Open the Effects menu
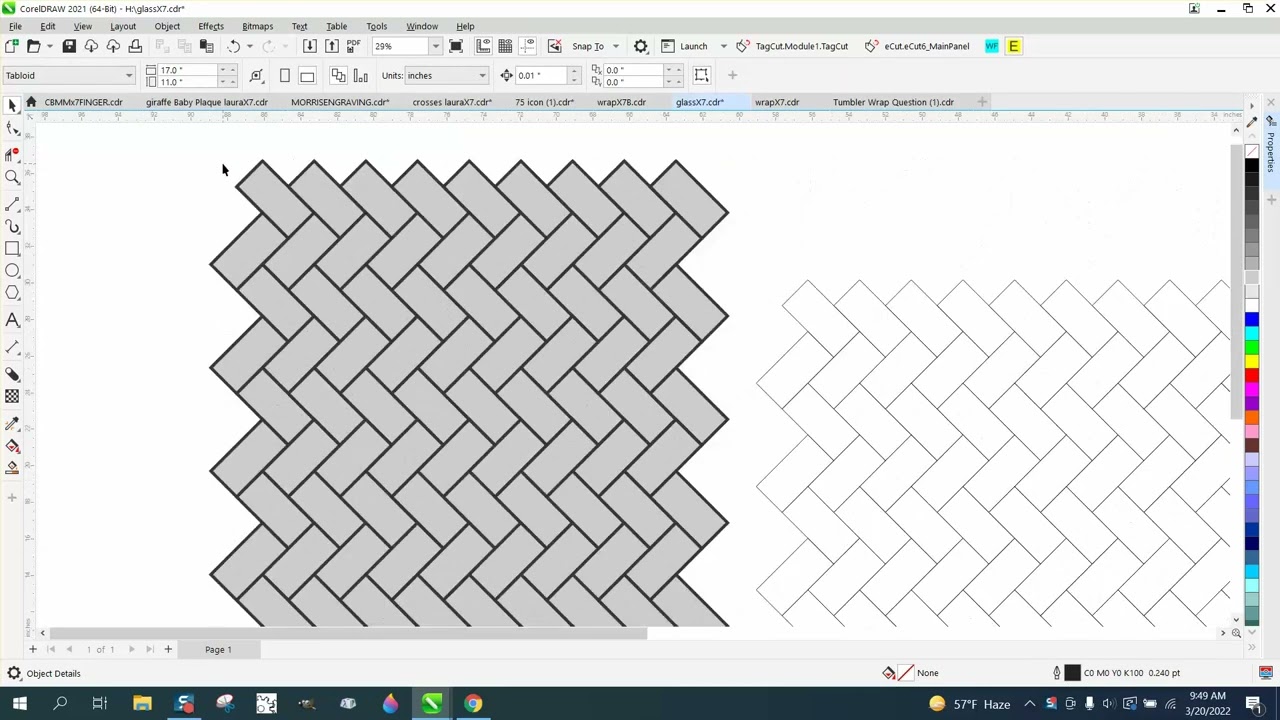Viewport: 1280px width, 720px height. [211, 26]
